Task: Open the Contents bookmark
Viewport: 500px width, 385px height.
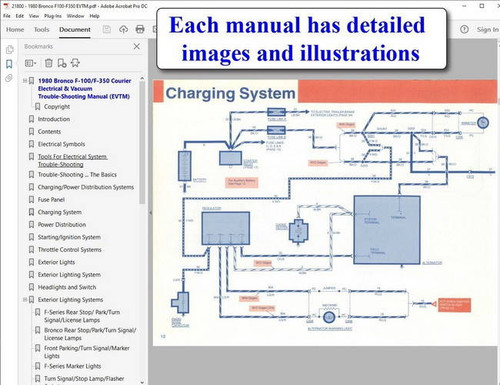Action: 49,132
